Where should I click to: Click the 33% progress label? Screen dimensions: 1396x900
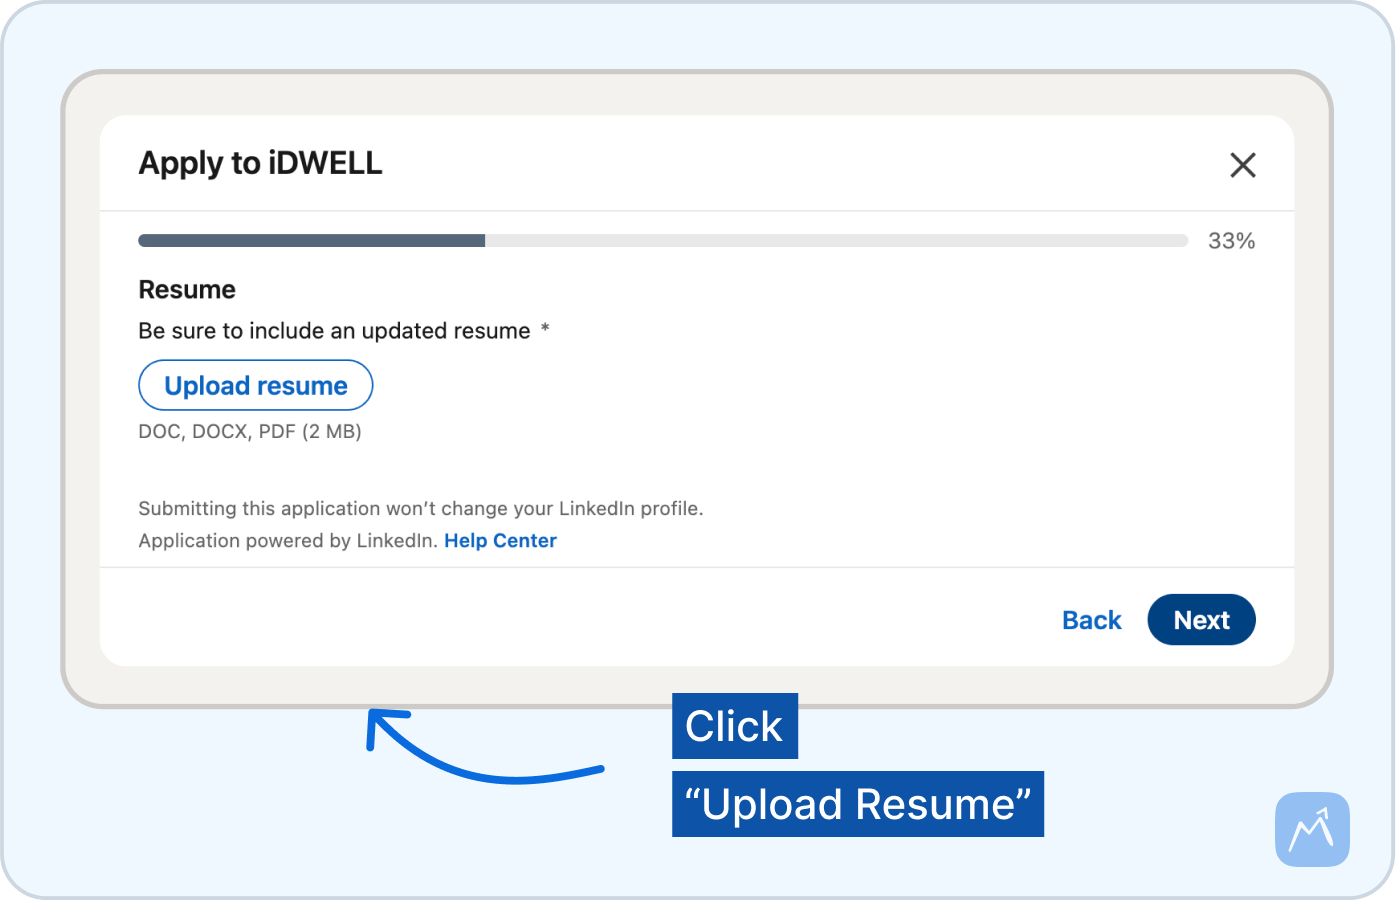[1231, 240]
